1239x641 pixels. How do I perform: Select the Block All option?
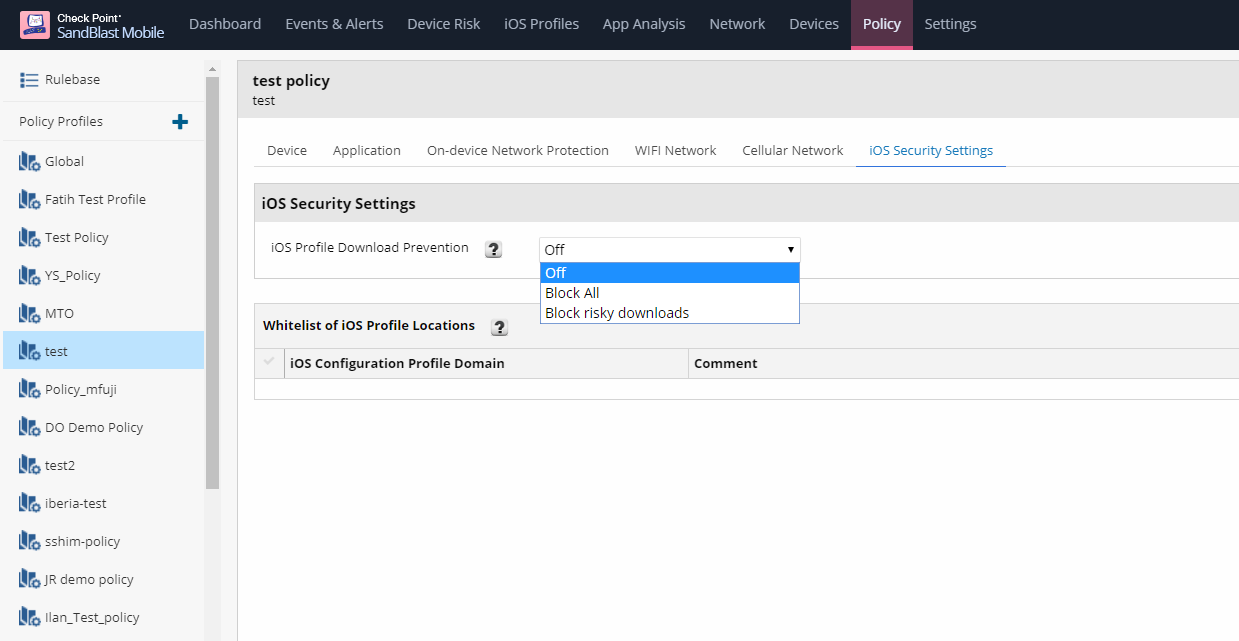(572, 293)
